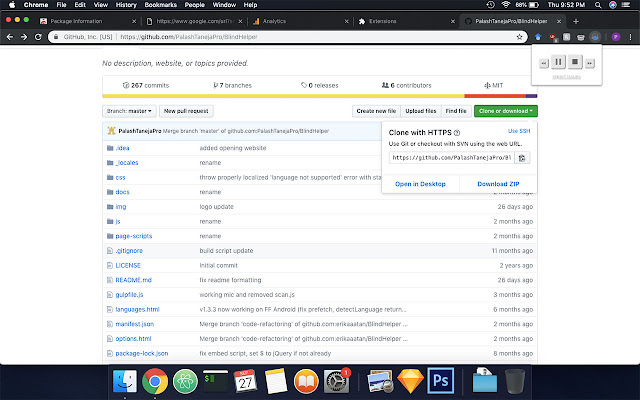The image size is (640, 400).
Task: Click the purple profile avatar in toolbar
Action: (x=616, y=37)
